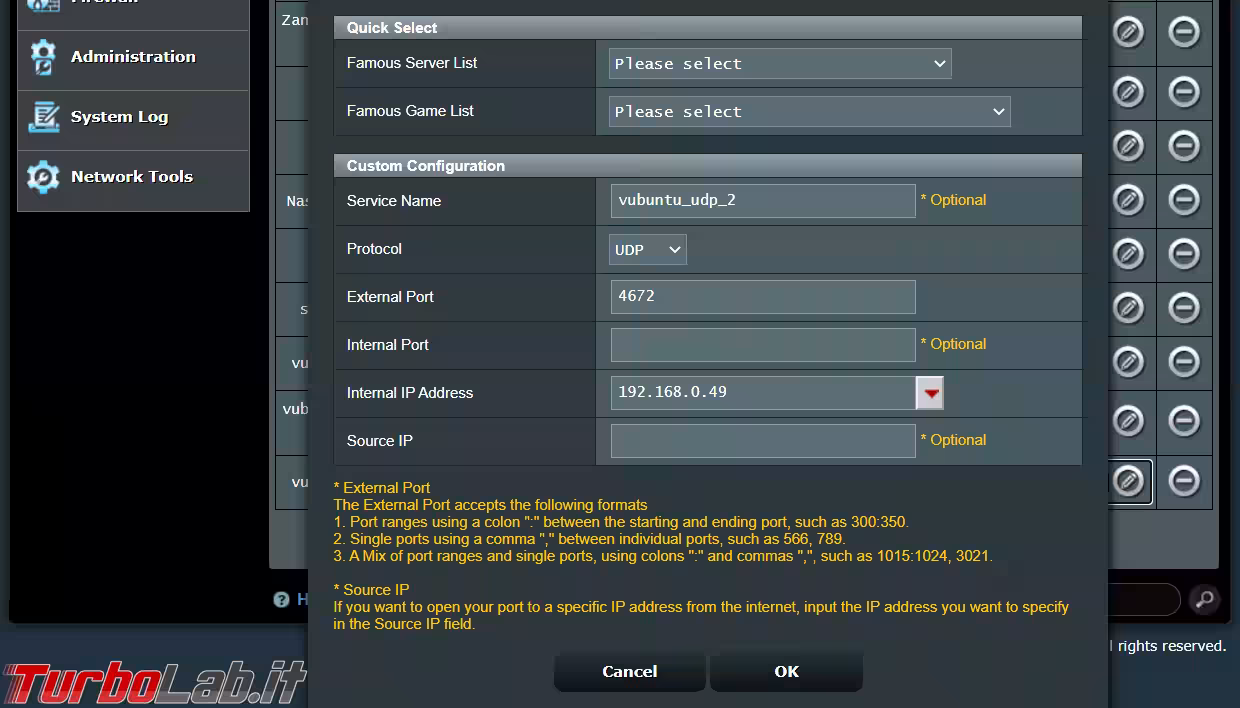The width and height of the screenshot is (1240, 708).
Task: Open the Famous Server List dropdown
Action: (x=779, y=64)
